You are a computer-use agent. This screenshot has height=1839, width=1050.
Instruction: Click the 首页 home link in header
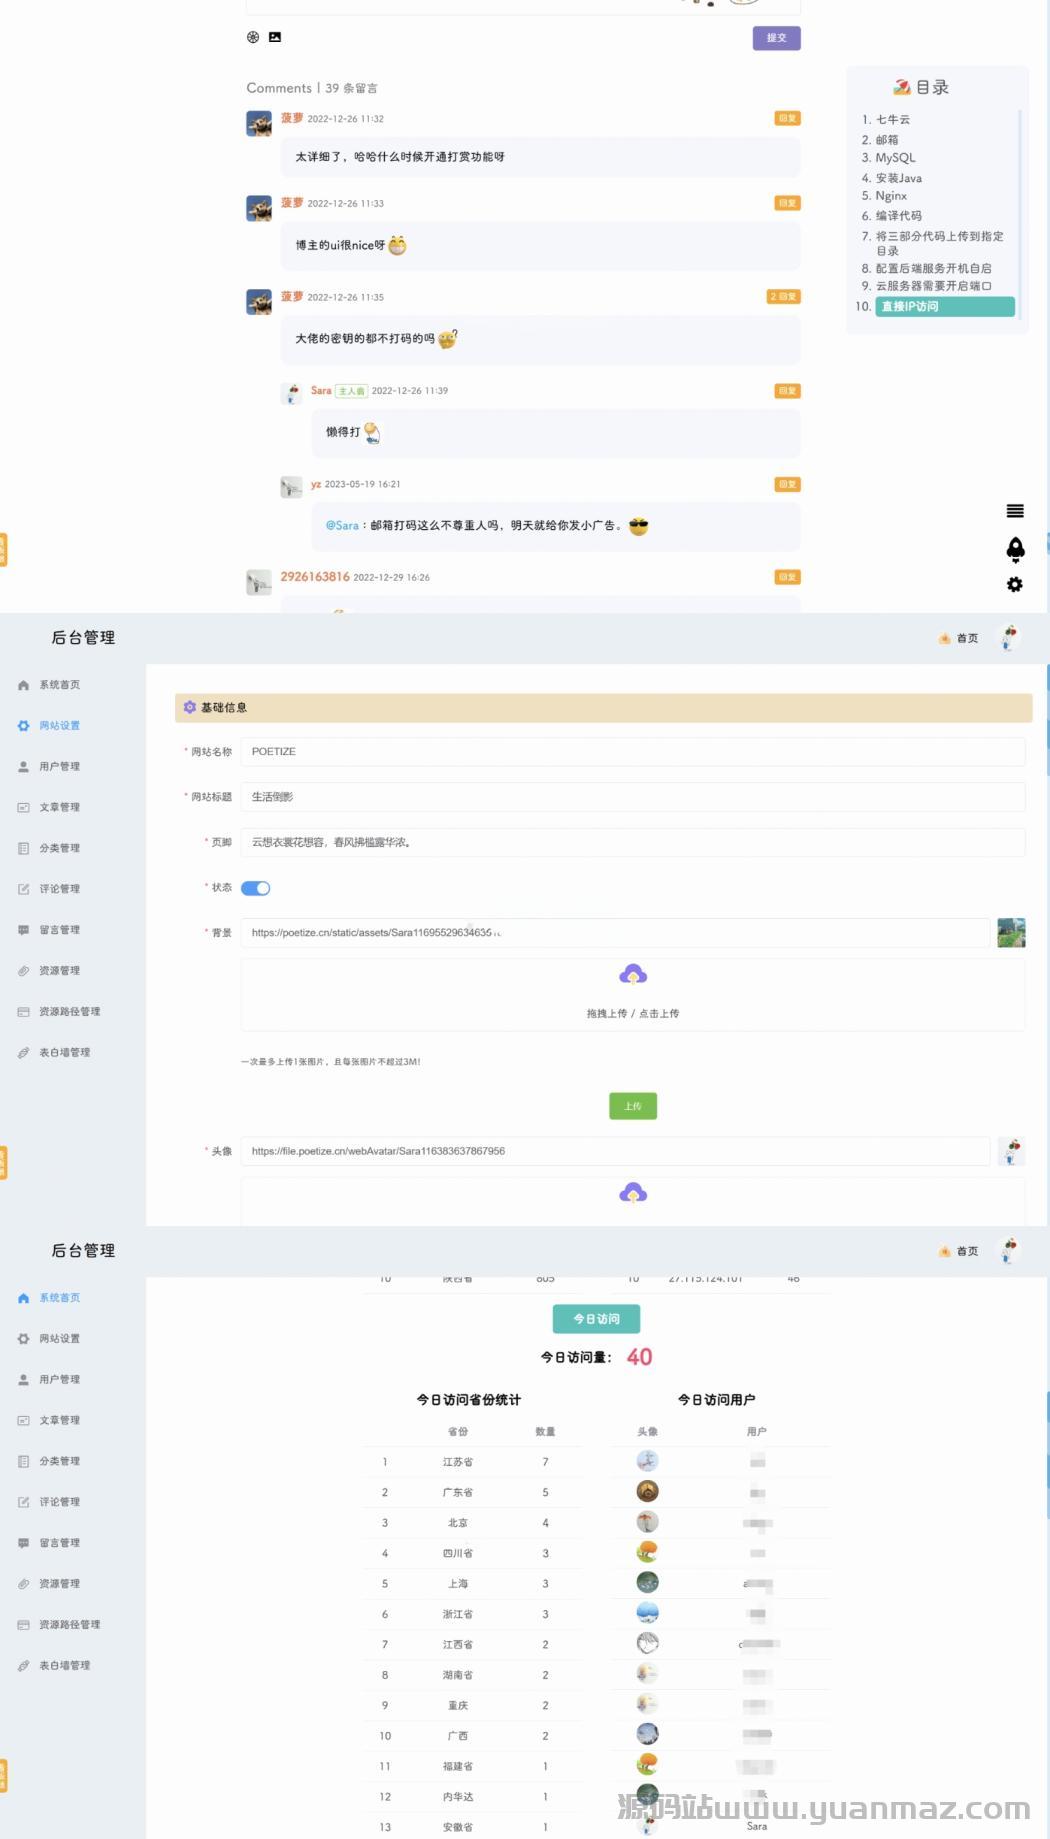960,638
